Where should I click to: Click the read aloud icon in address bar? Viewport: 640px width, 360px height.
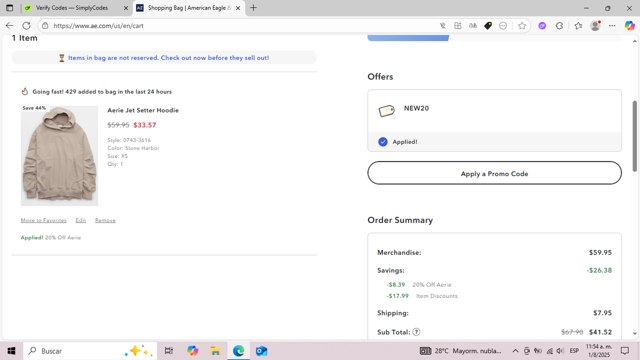(443, 26)
